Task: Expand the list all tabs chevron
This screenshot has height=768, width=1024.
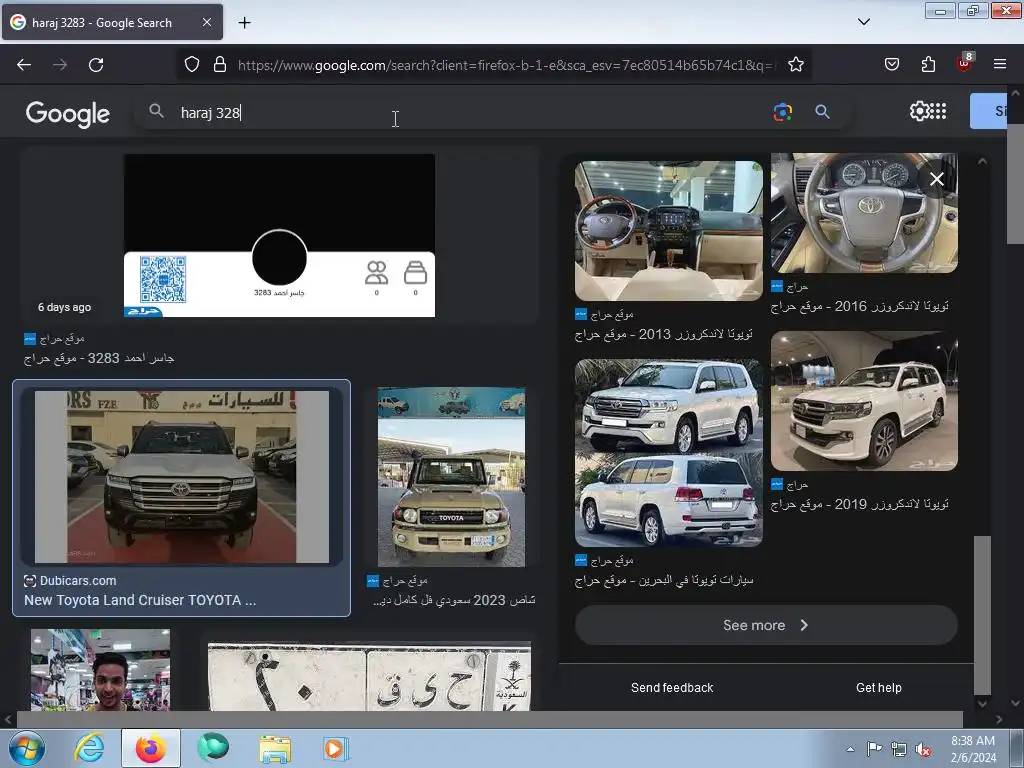Action: tap(863, 22)
